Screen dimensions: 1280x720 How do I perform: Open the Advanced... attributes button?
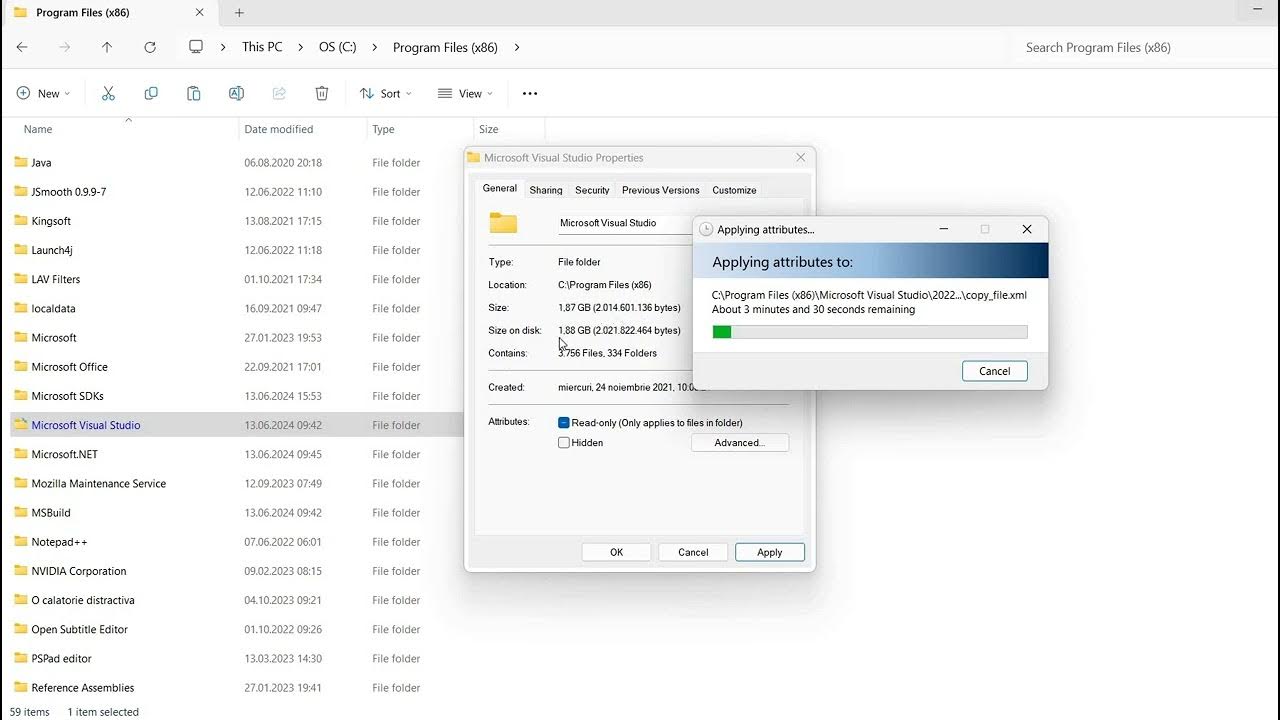point(740,442)
